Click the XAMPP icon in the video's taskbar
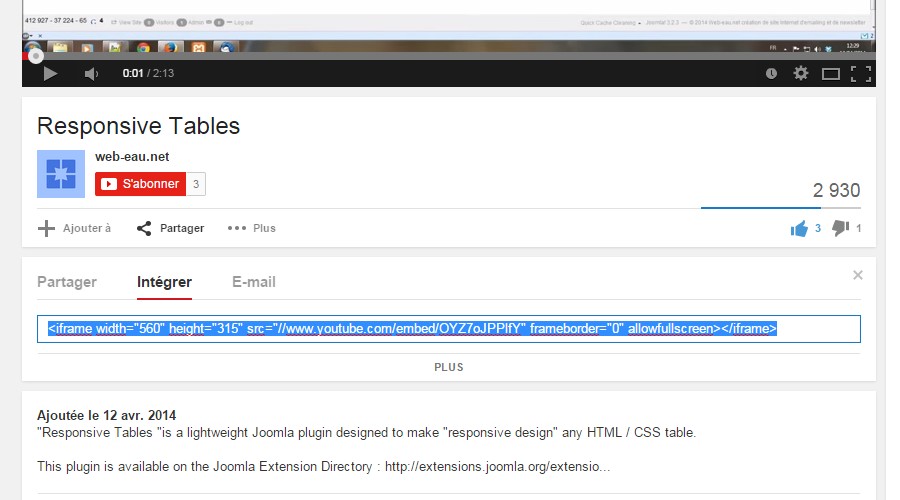The image size is (900, 500). click(x=199, y=47)
